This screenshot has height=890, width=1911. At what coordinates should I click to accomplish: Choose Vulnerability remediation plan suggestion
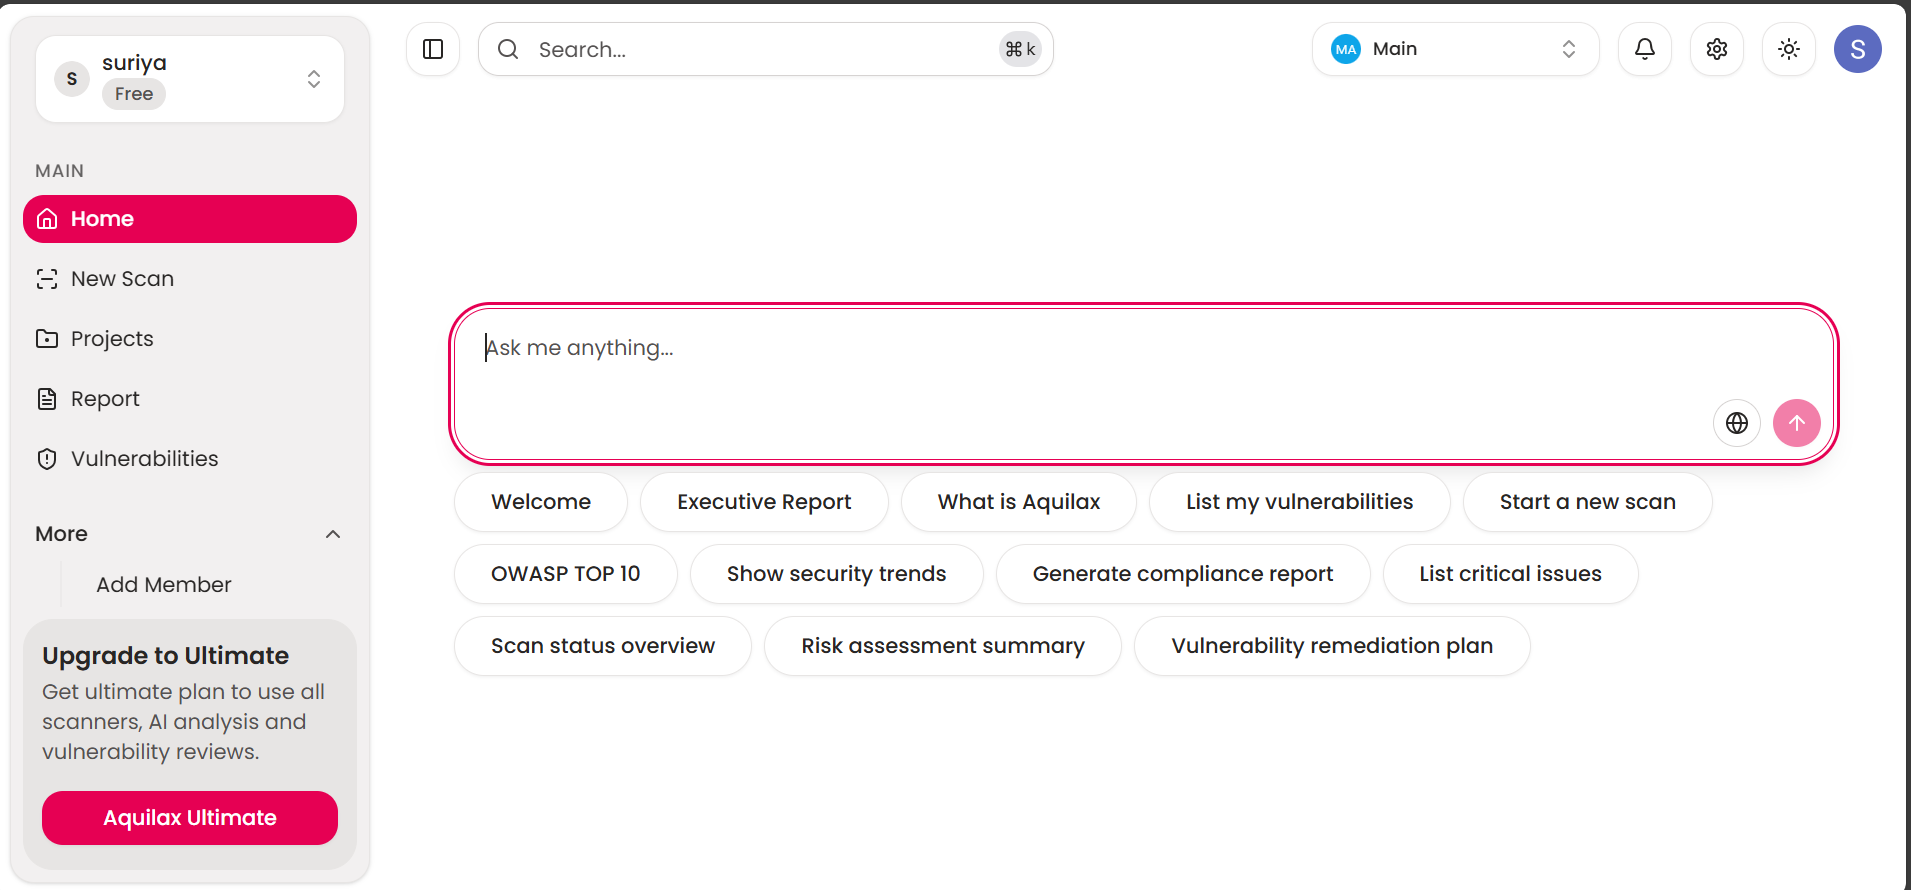(1332, 646)
